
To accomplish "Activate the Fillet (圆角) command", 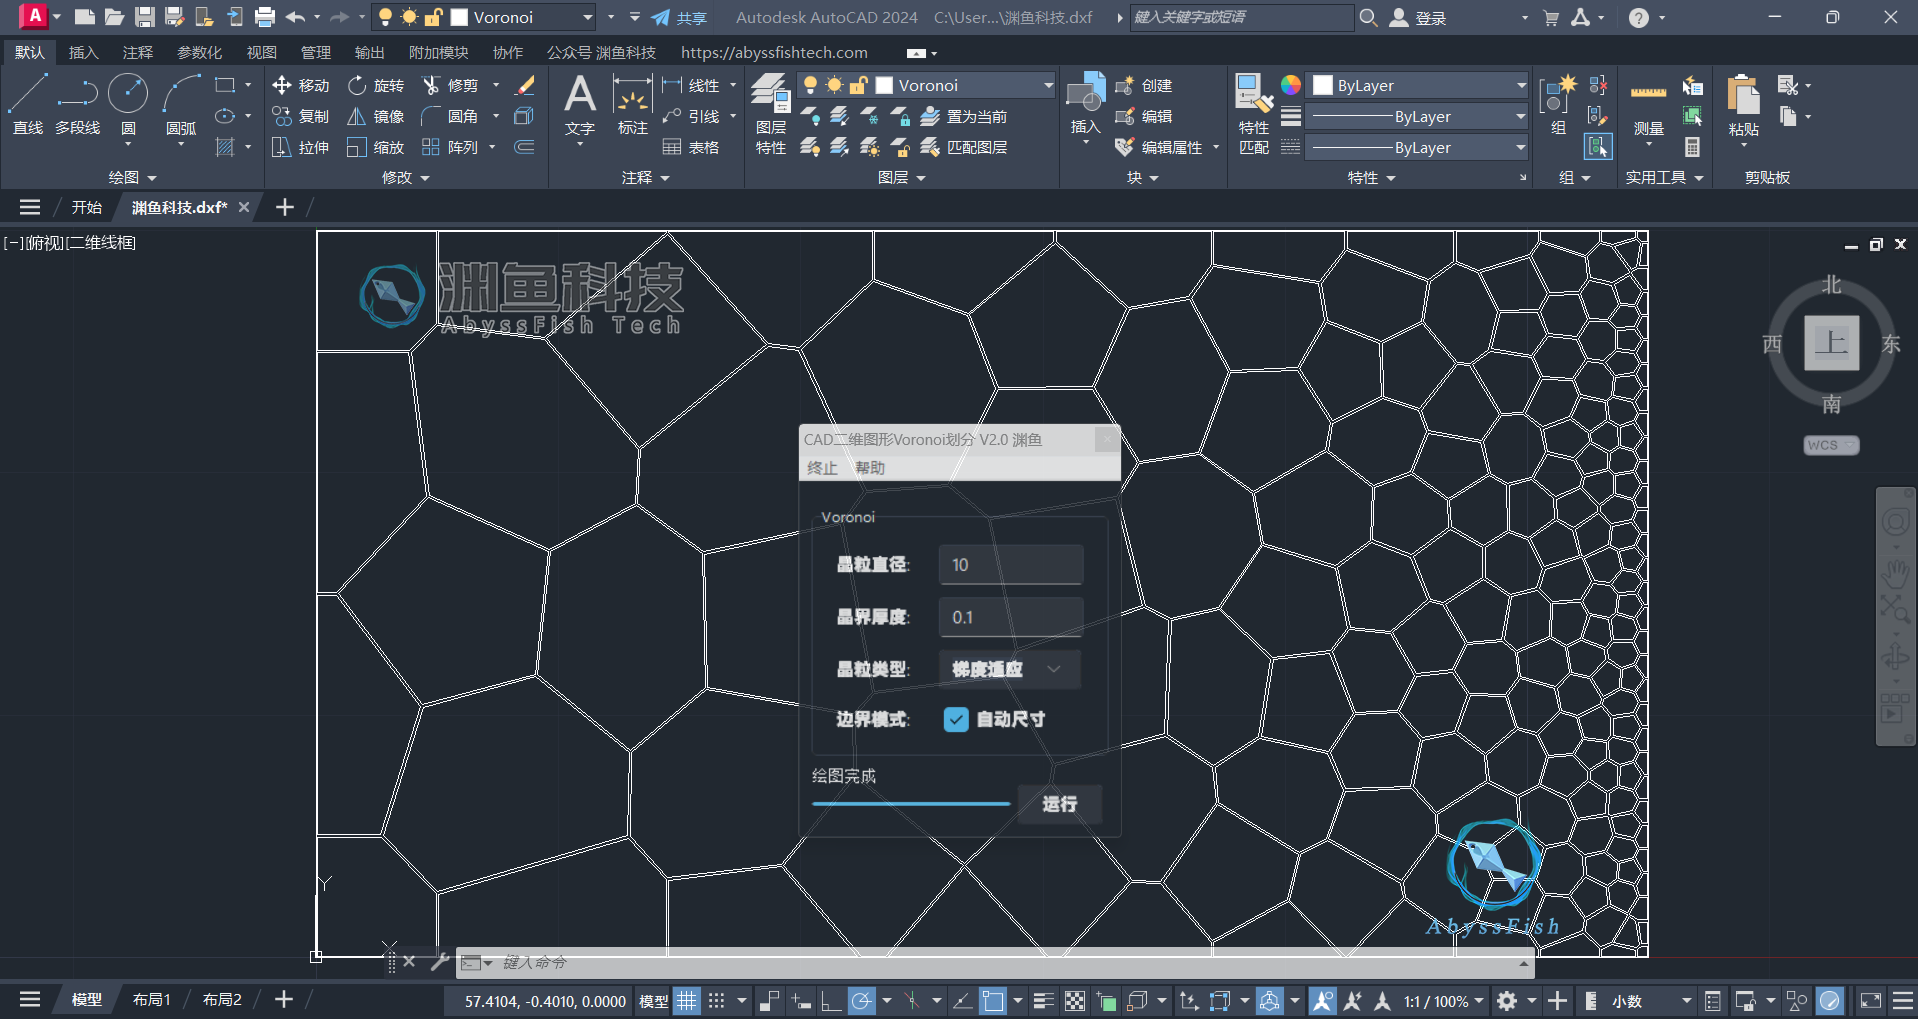I will point(451,117).
